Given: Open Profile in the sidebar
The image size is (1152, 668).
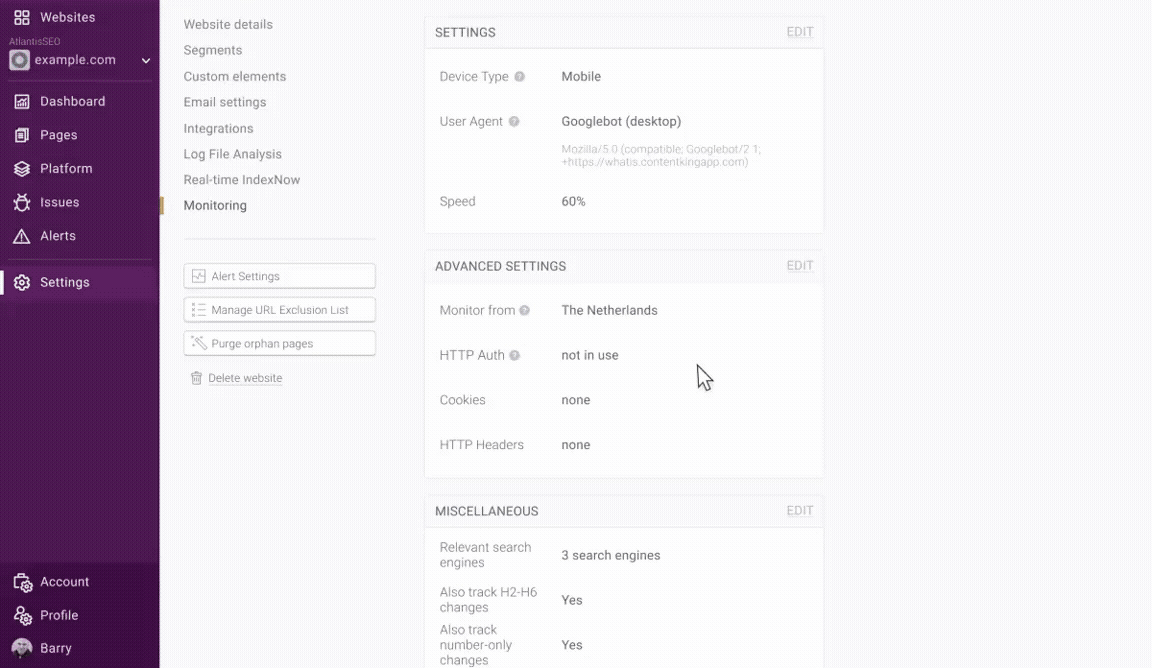Looking at the screenshot, I should 59,615.
